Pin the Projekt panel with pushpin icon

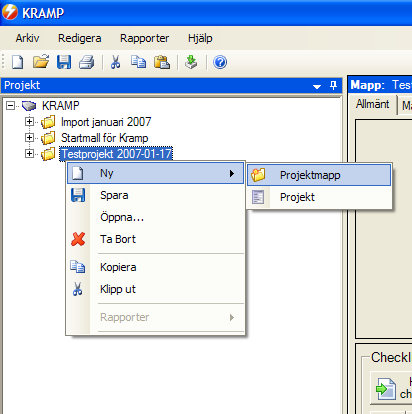tap(333, 86)
